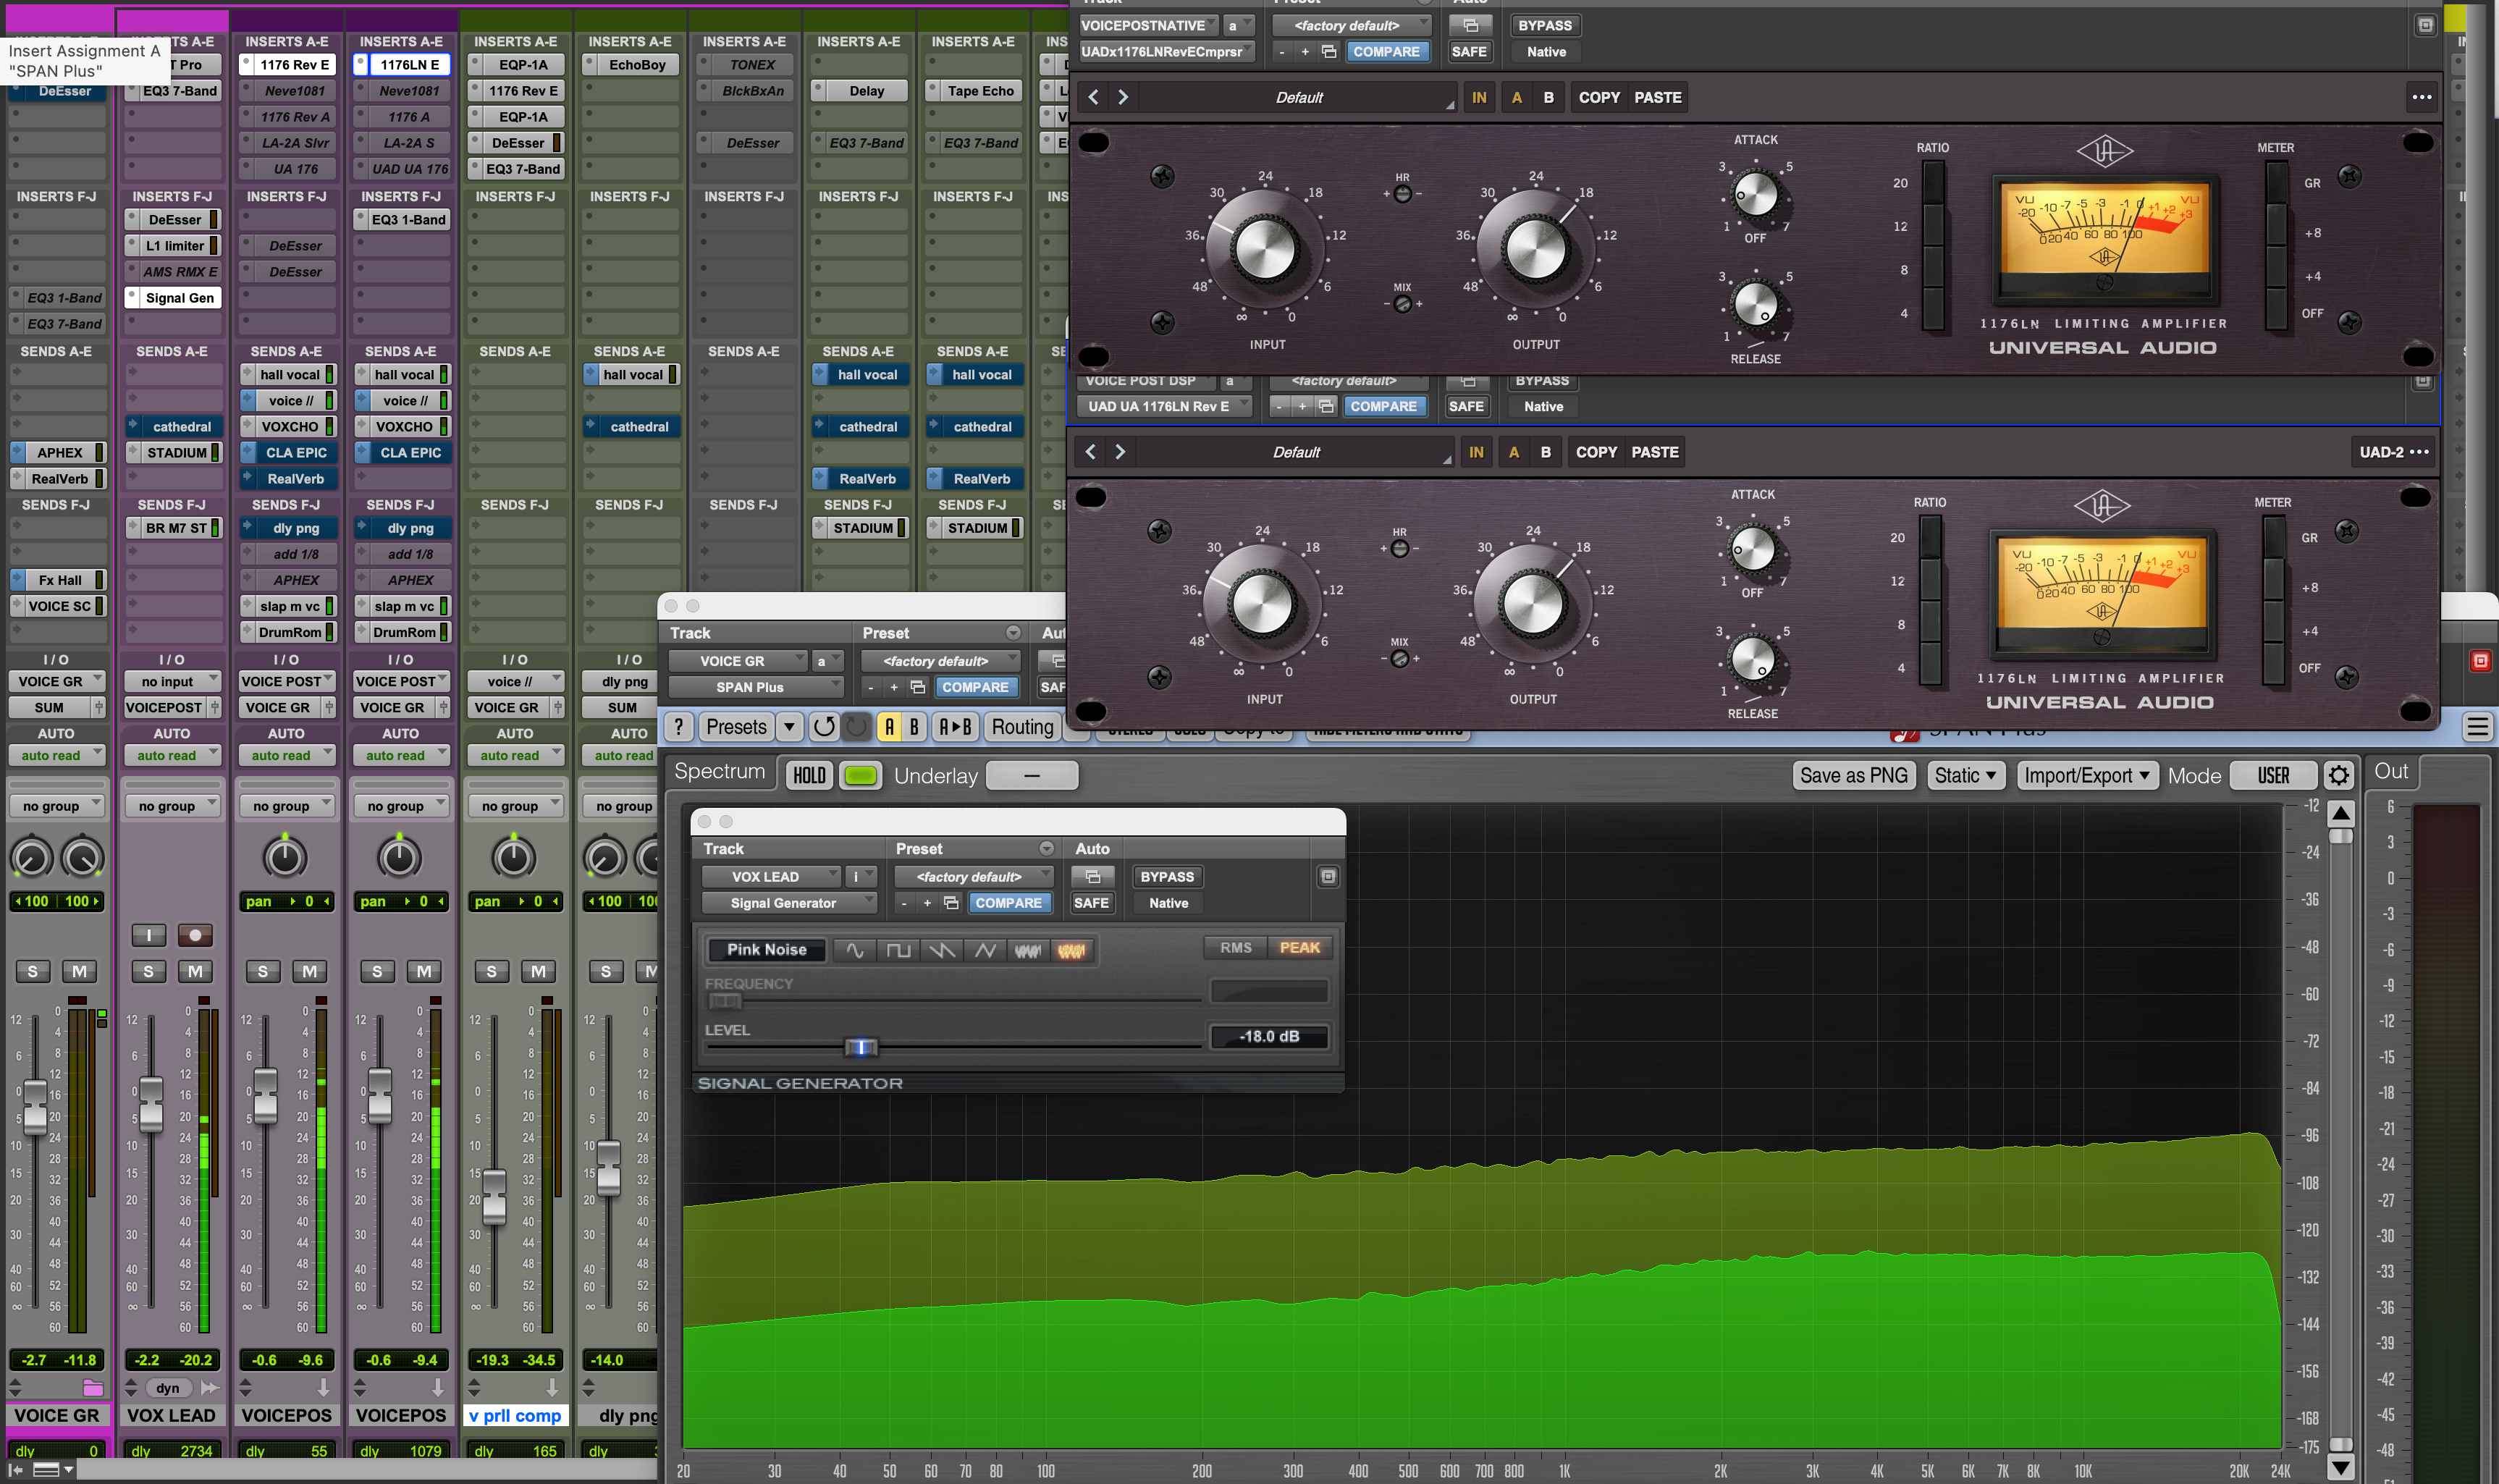The width and height of the screenshot is (2499, 1484).
Task: Click the SPAN Plus hamburger menu icon
Action: click(x=2477, y=727)
